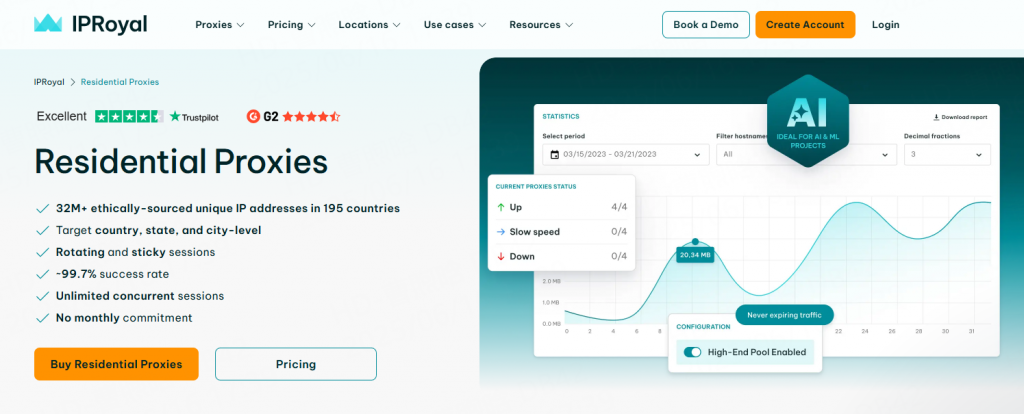Click the checkmark beside ~99.7% success rate
The image size is (1024, 414).
coord(43,274)
